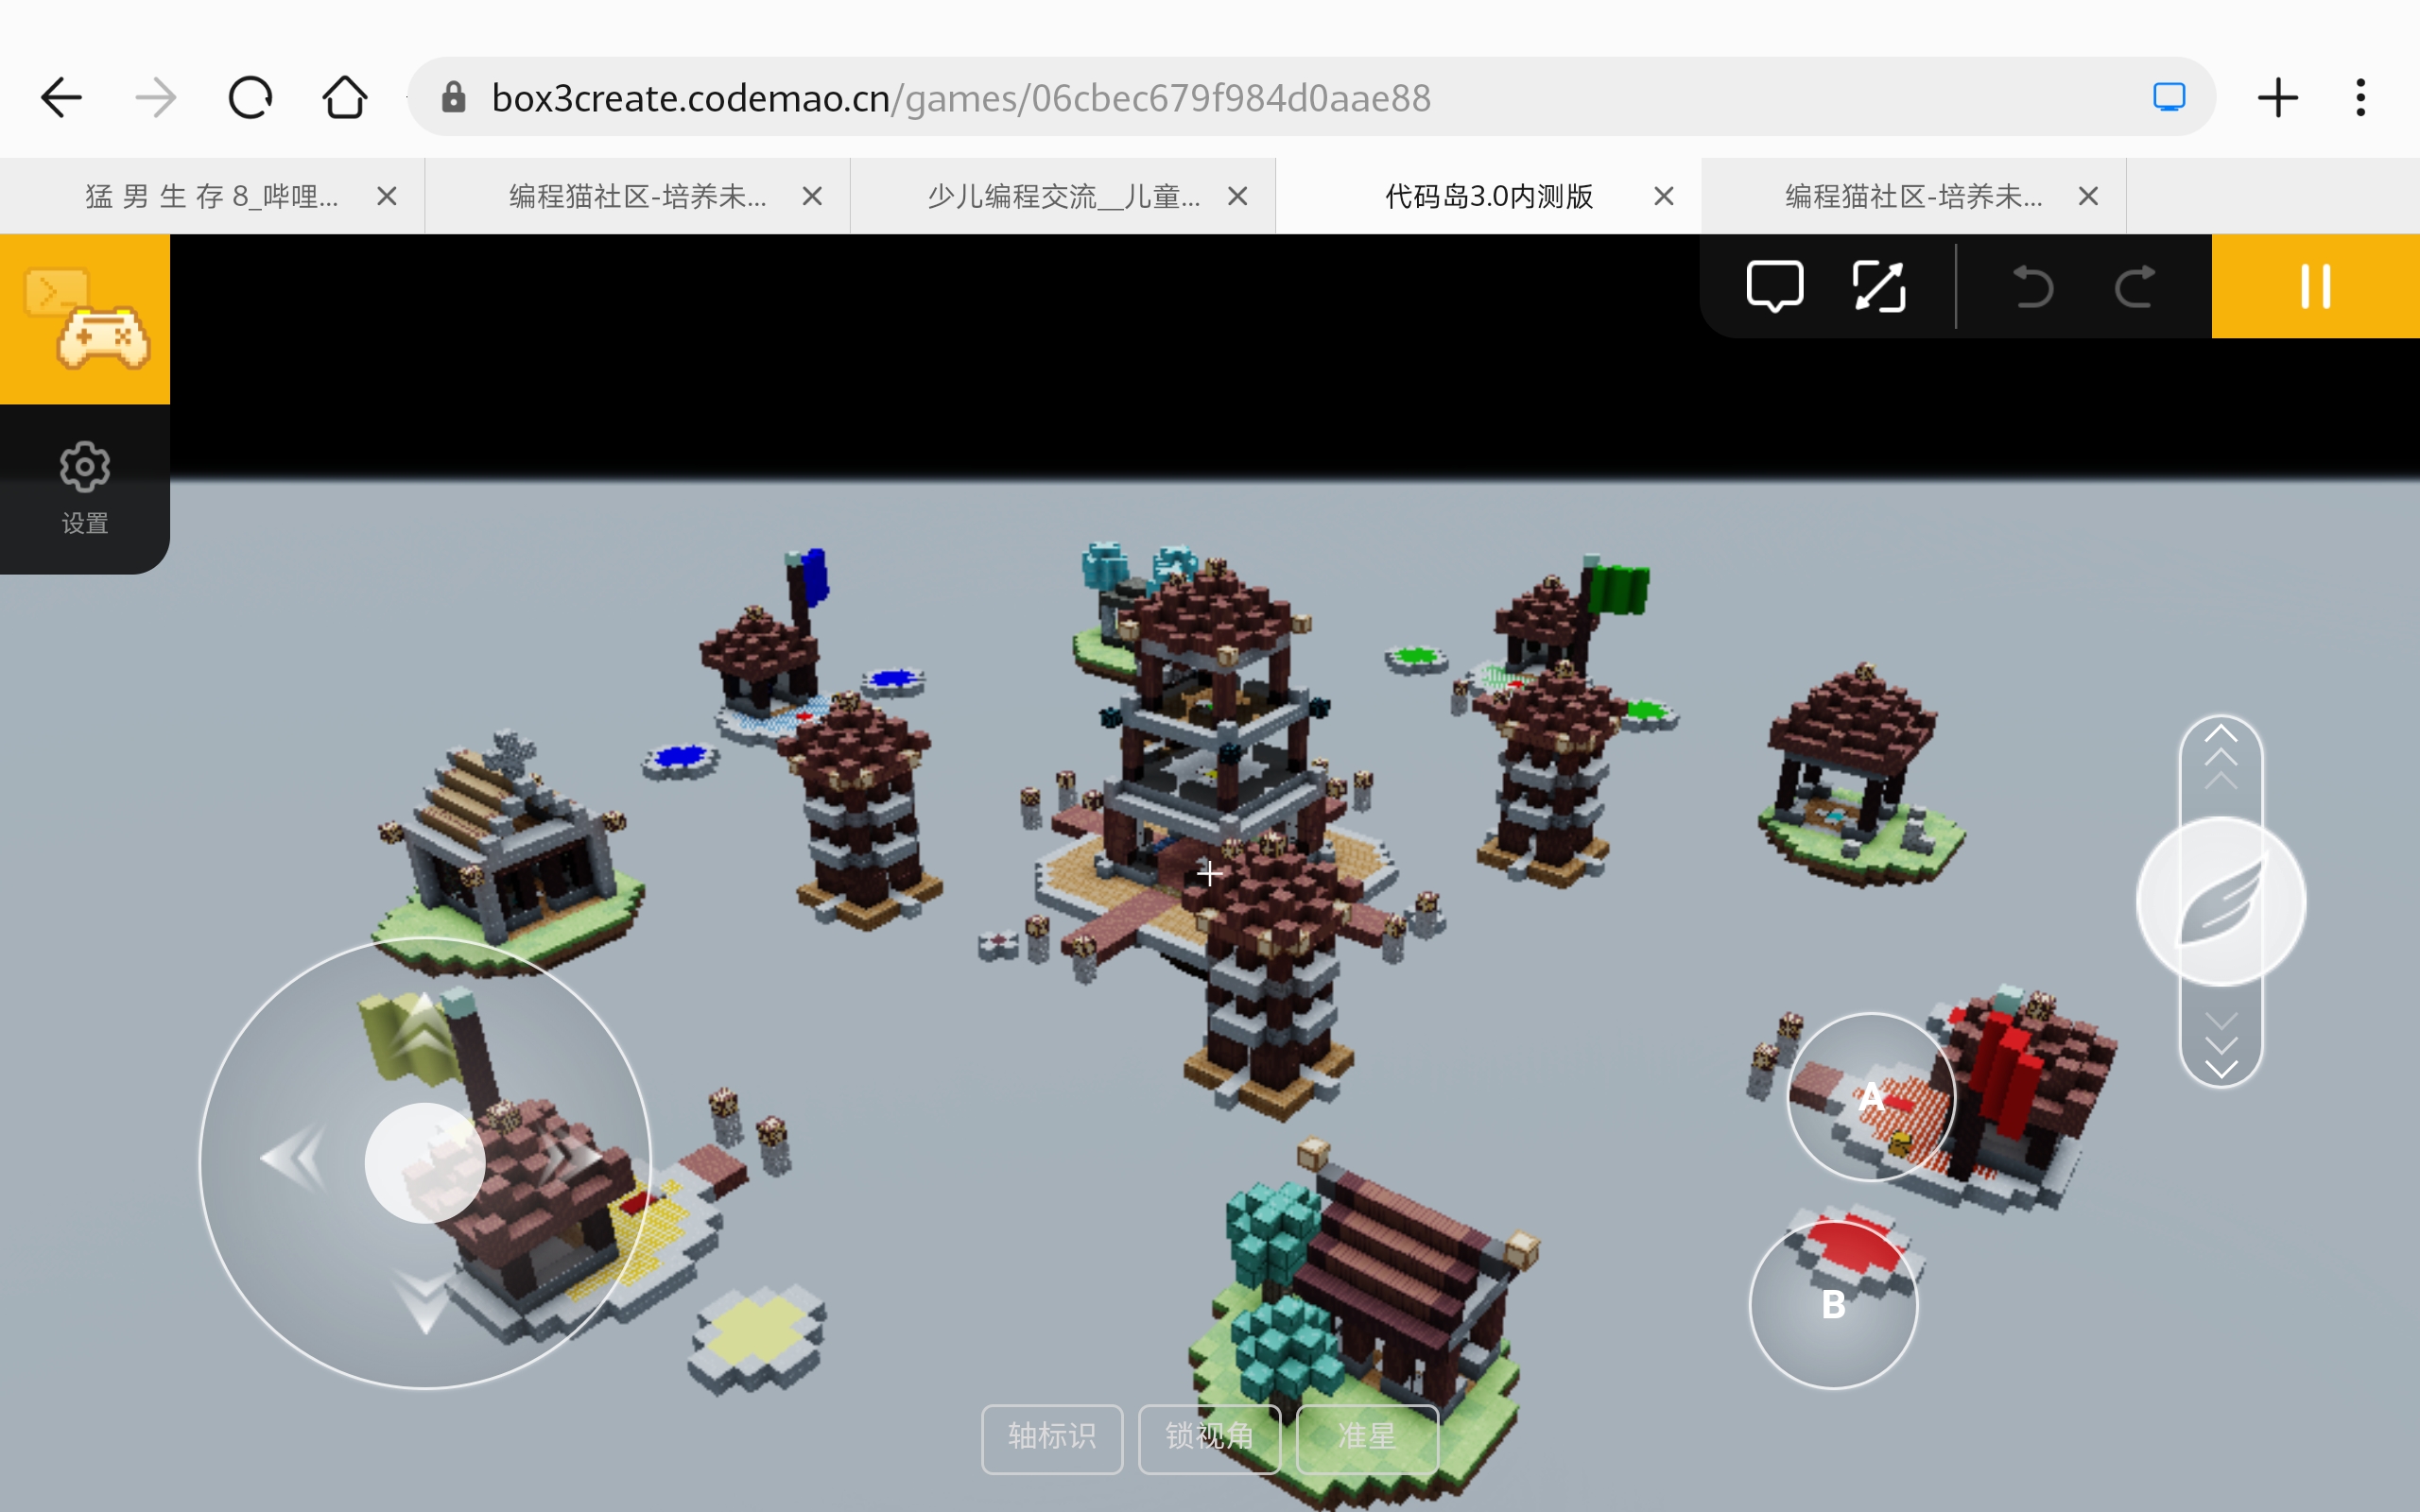Switch to the first 编程猫社区 tab

pos(638,196)
